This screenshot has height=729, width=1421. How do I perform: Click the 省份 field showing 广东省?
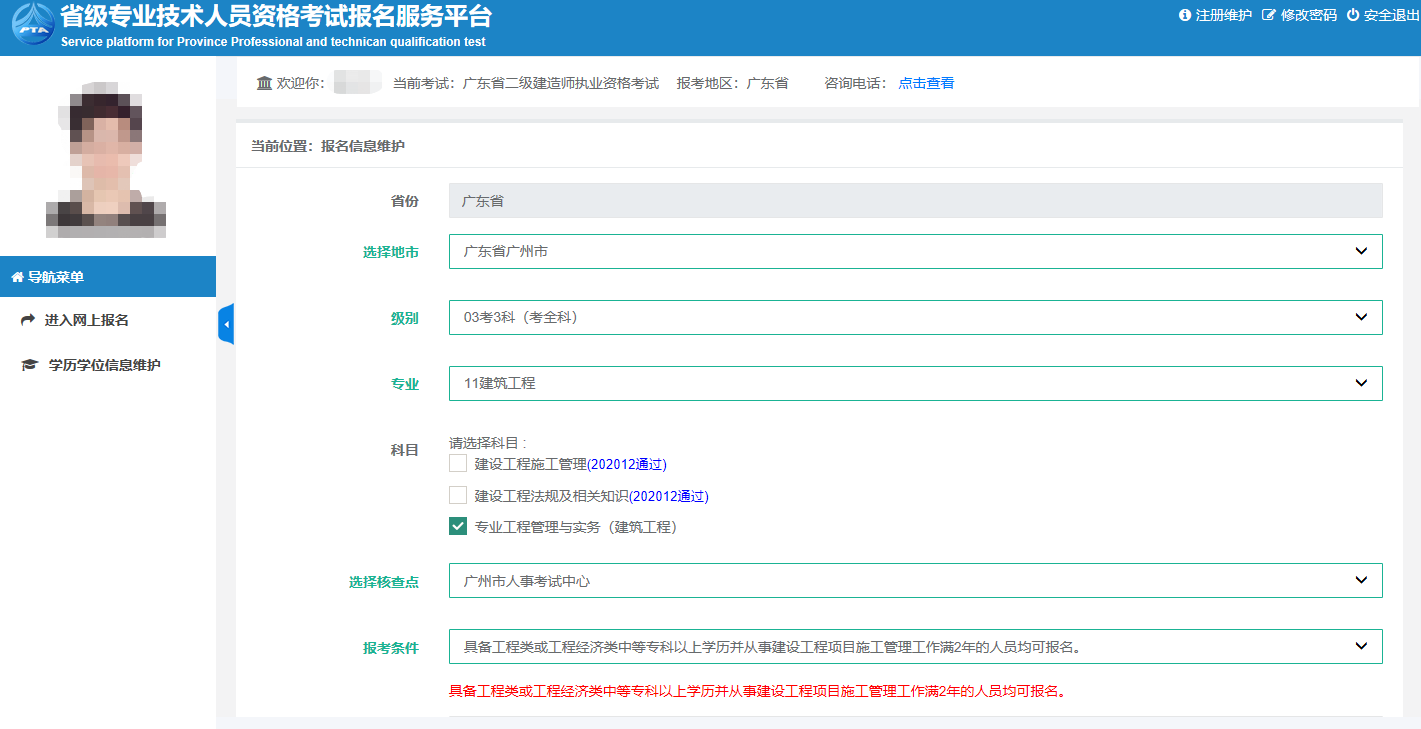(915, 201)
